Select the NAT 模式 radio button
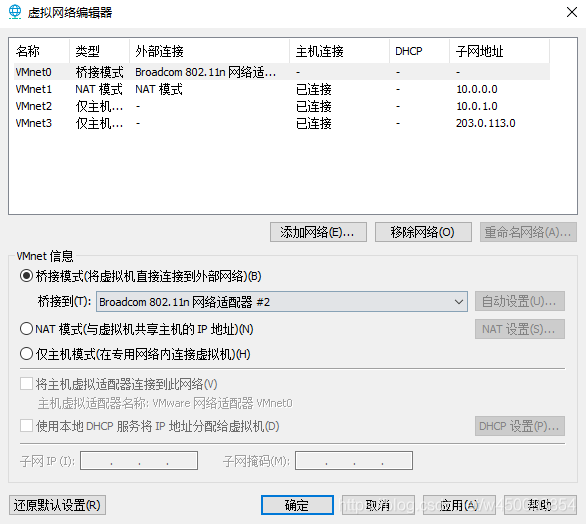The image size is (586, 524). 27,329
